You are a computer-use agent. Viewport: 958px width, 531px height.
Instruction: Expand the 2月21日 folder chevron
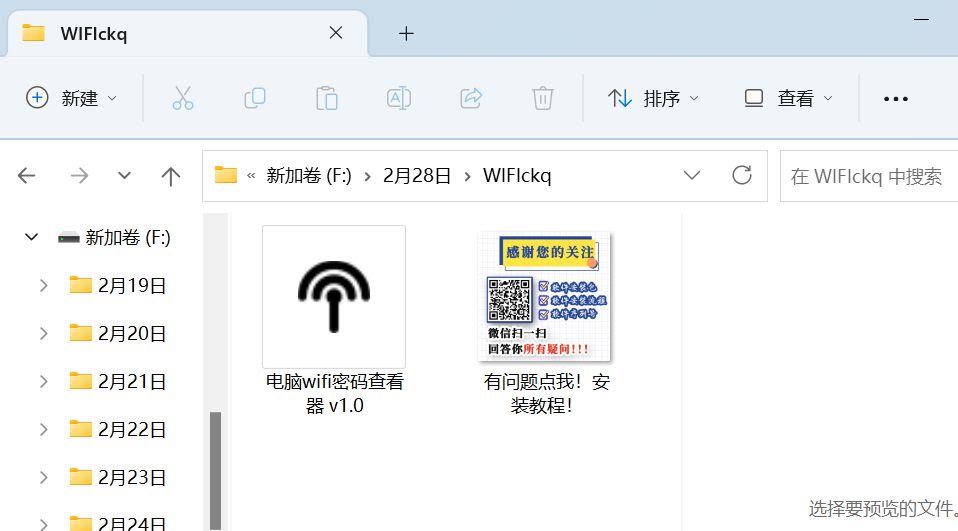pyautogui.click(x=43, y=381)
